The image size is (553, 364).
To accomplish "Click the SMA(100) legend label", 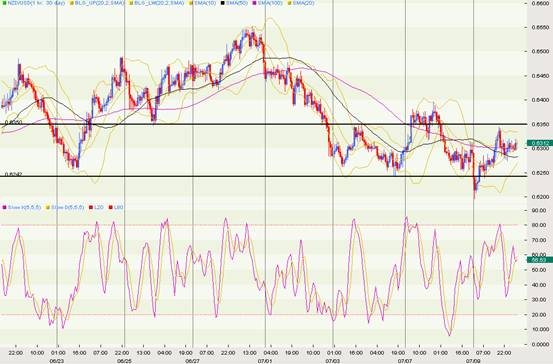I will point(271,3).
